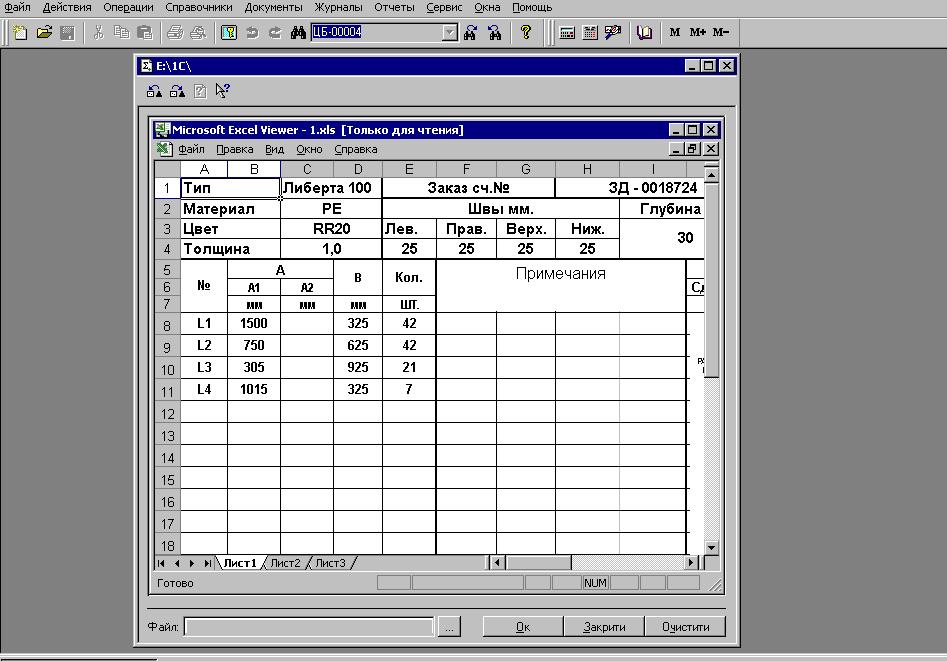Viewport: 947px width, 661px height.
Task: Click the Open folder toolbar icon
Action: (44, 32)
